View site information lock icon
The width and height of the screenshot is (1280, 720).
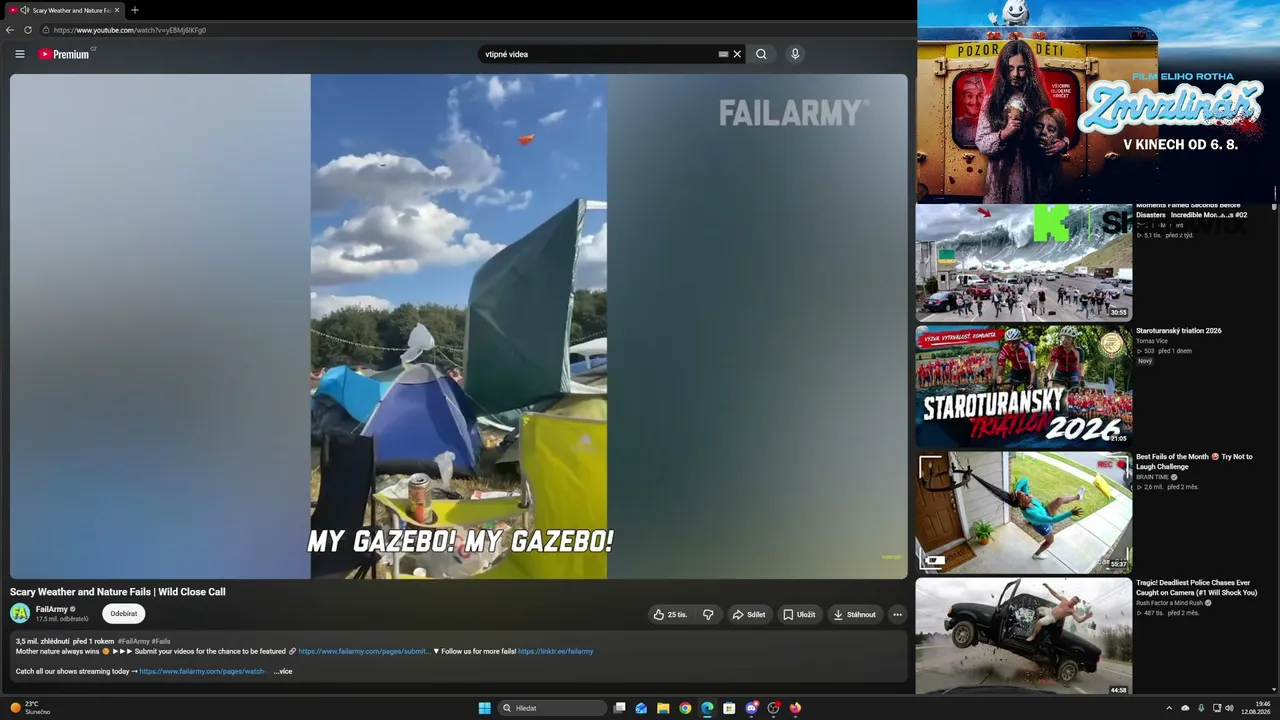coord(46,30)
